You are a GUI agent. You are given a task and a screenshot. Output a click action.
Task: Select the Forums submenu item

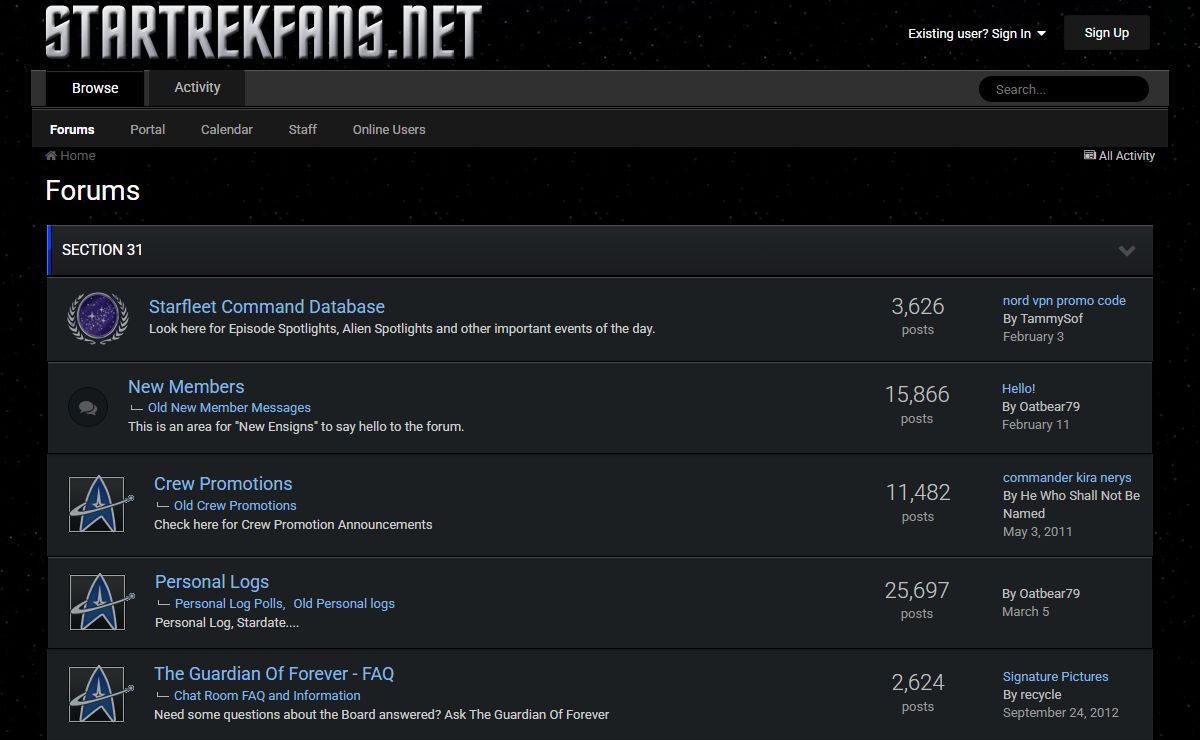click(x=72, y=130)
